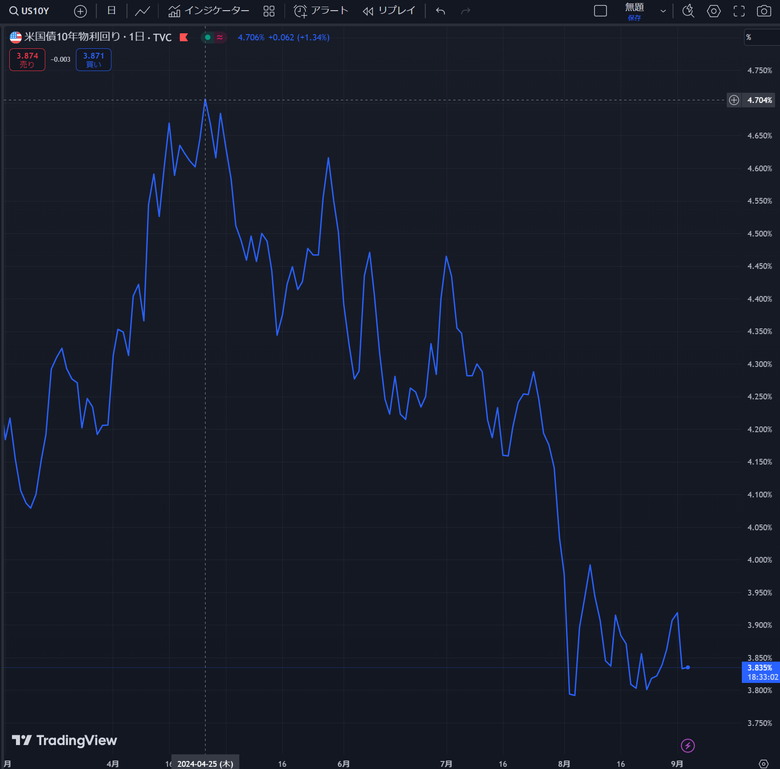Toggle fullscreen mode
Screen dimensions: 780x769
[x=739, y=11]
